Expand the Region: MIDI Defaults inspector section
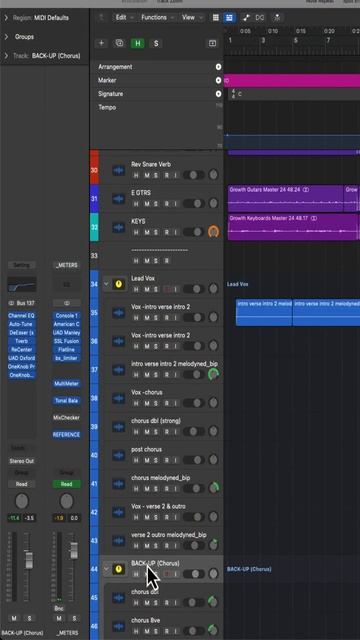The width and height of the screenshot is (360, 640). click(x=6, y=18)
